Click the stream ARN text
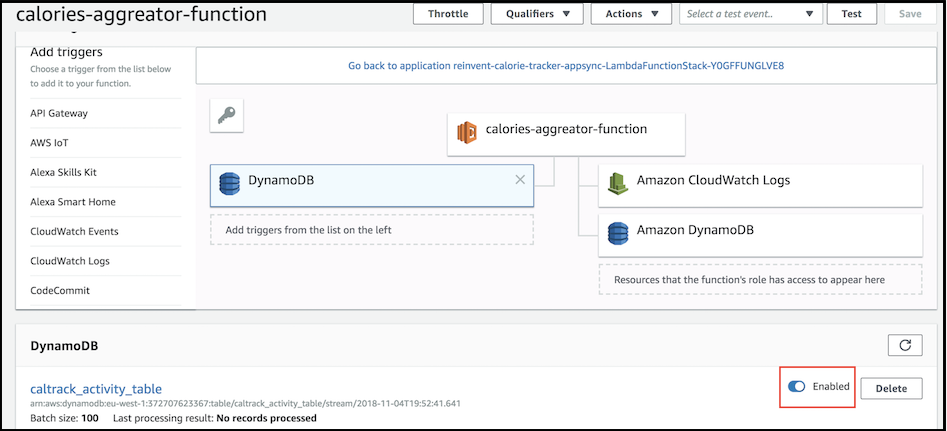This screenshot has height=431, width=947. (246, 403)
